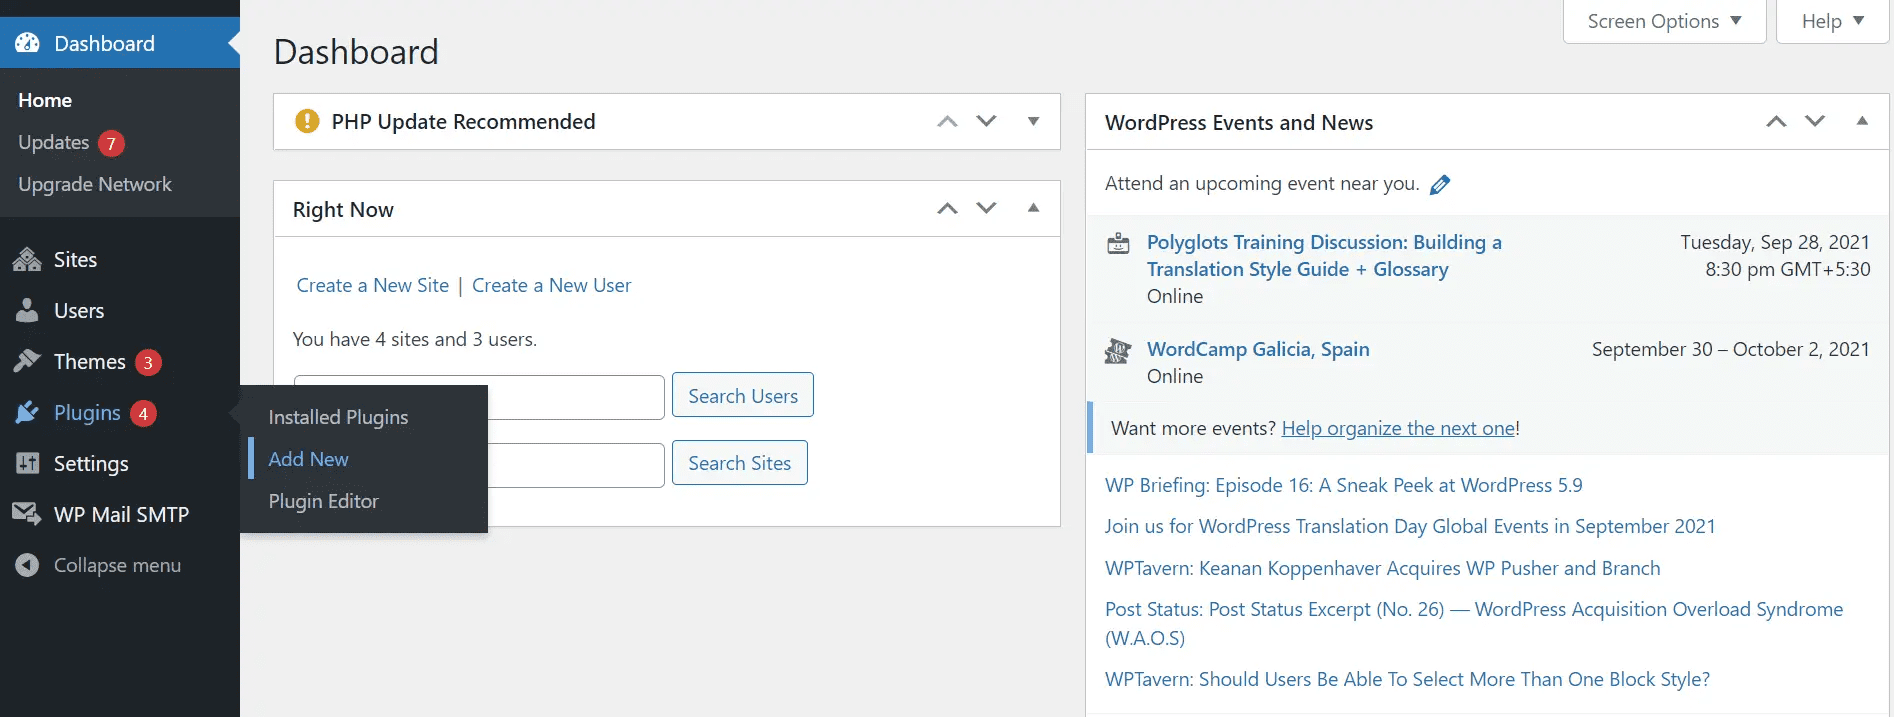Click the pencil icon to edit event location
1894x717 pixels.
[1440, 185]
